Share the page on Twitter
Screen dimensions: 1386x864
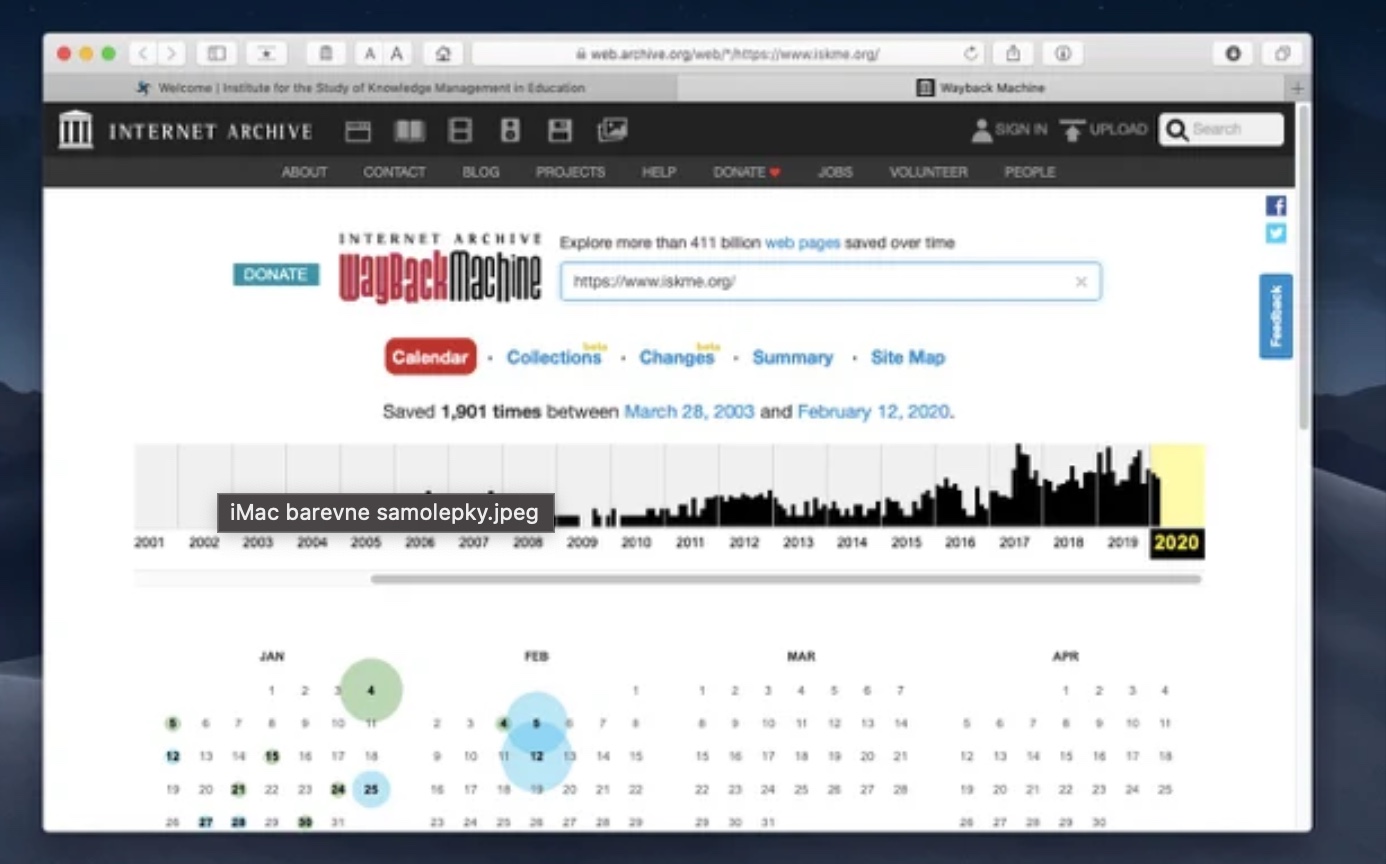pyautogui.click(x=1276, y=233)
